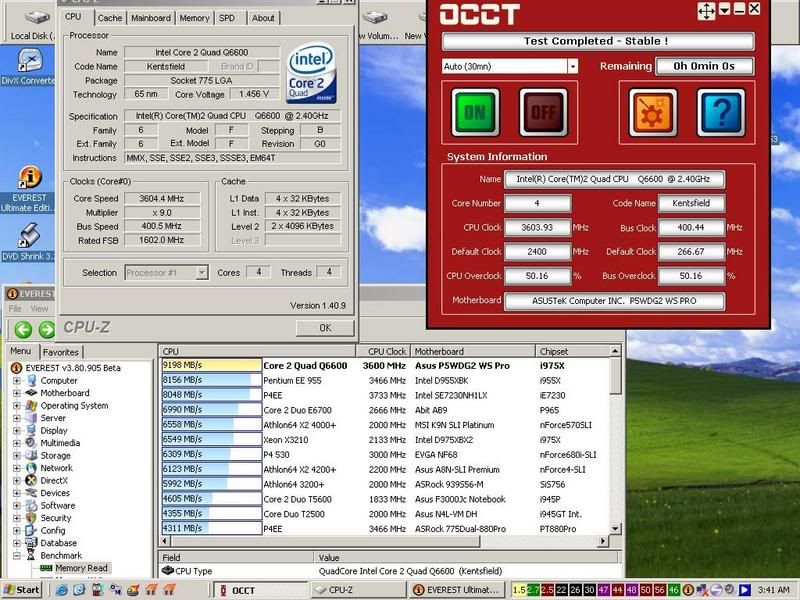This screenshot has height=600, width=800.
Task: Switch to the Memory tab in CPU-Z
Action: (x=194, y=18)
